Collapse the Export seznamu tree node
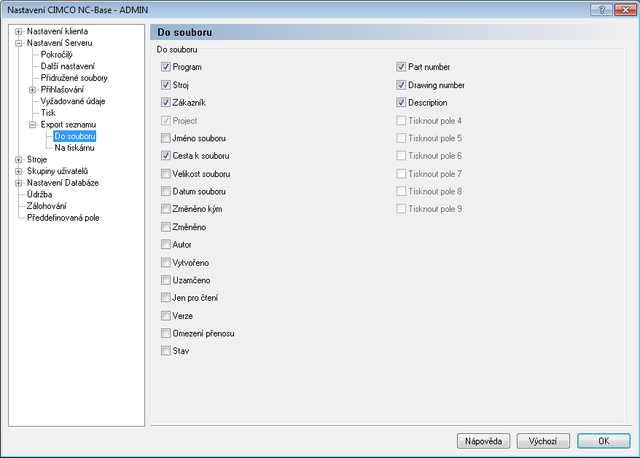 coord(32,125)
